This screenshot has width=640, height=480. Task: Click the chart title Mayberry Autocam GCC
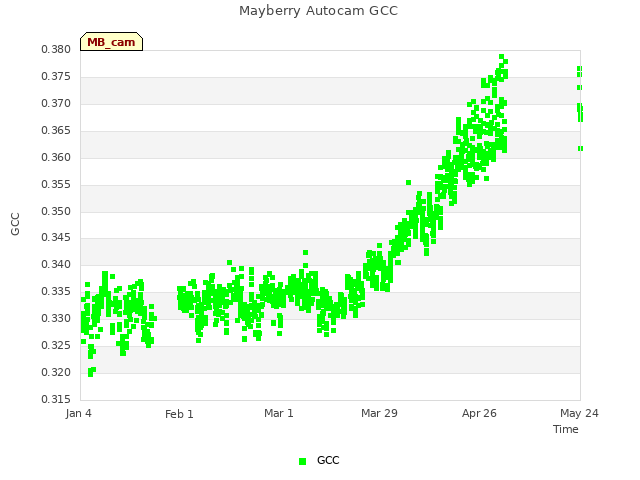coord(318,11)
